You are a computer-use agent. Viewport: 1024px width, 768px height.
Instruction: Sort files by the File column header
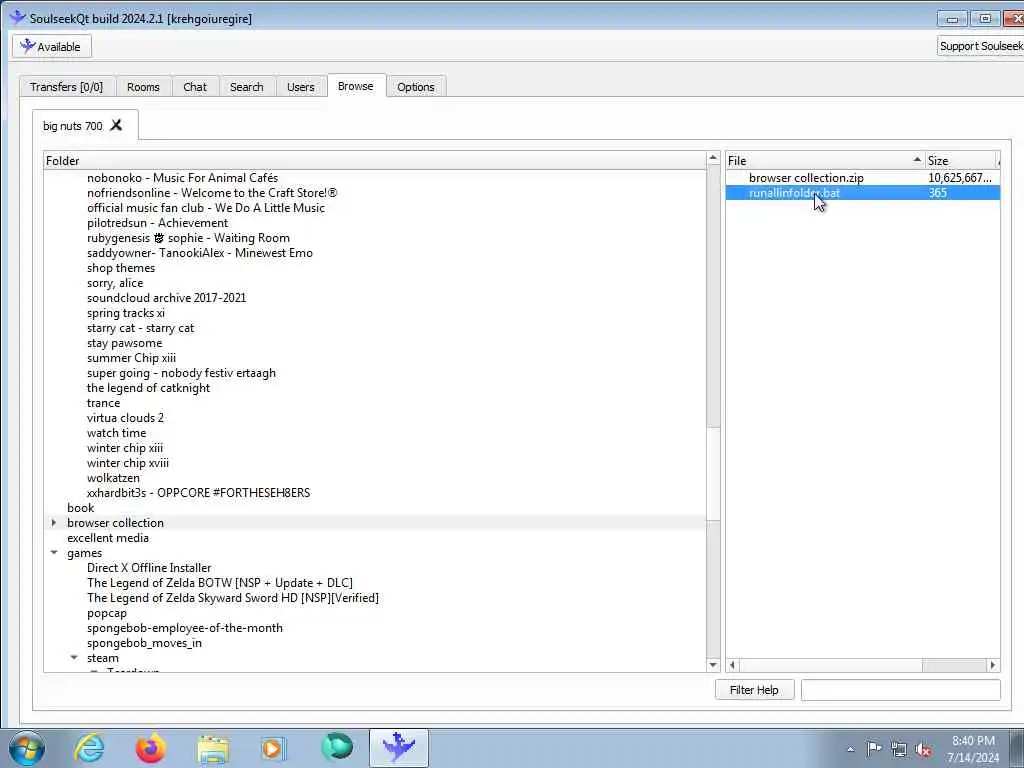click(825, 161)
